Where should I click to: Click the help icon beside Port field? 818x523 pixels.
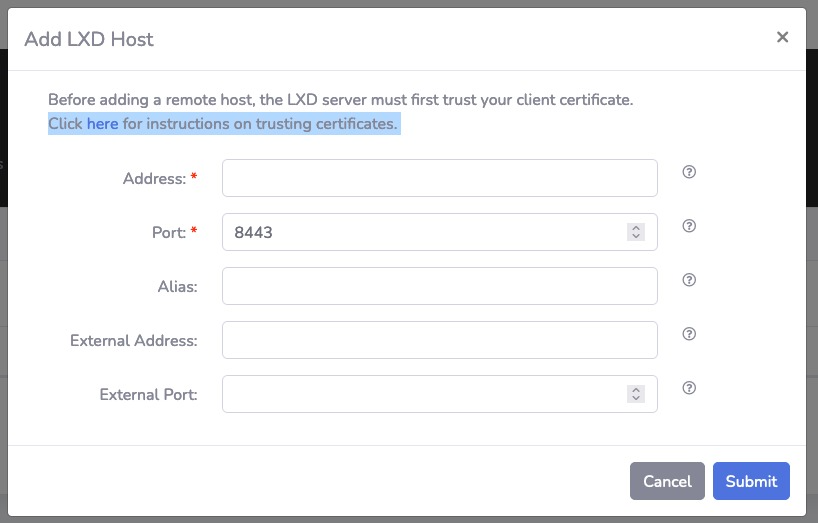689,226
